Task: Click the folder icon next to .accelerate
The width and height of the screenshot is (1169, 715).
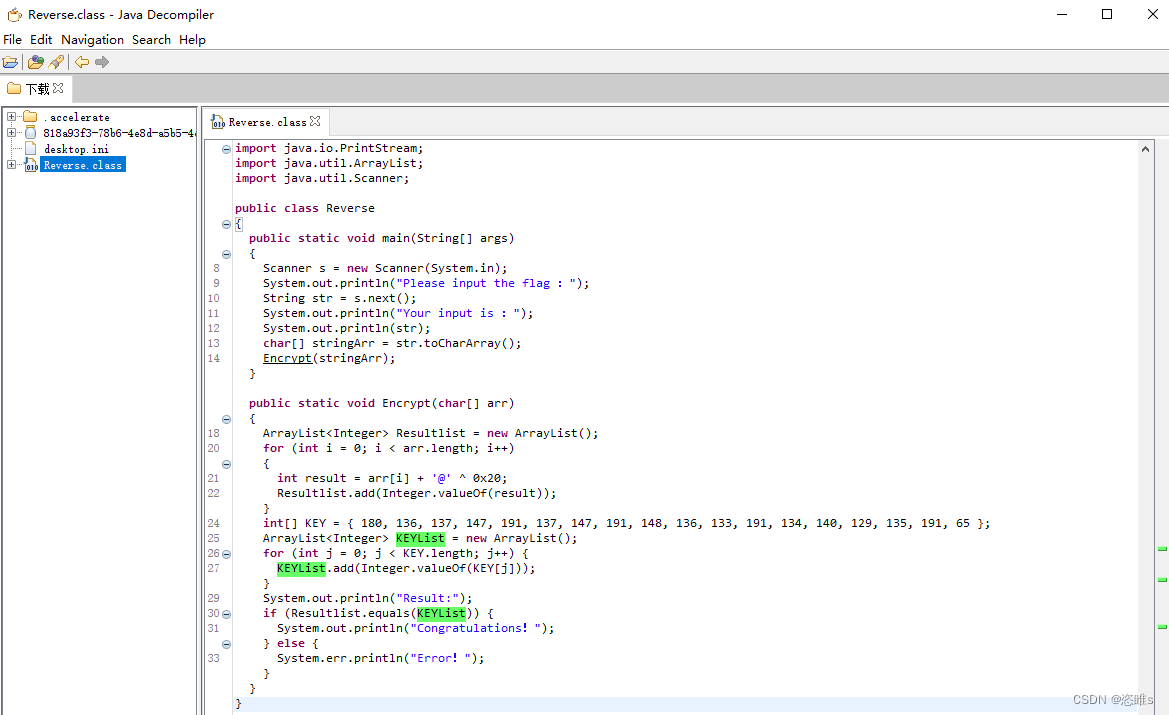Action: click(x=29, y=117)
